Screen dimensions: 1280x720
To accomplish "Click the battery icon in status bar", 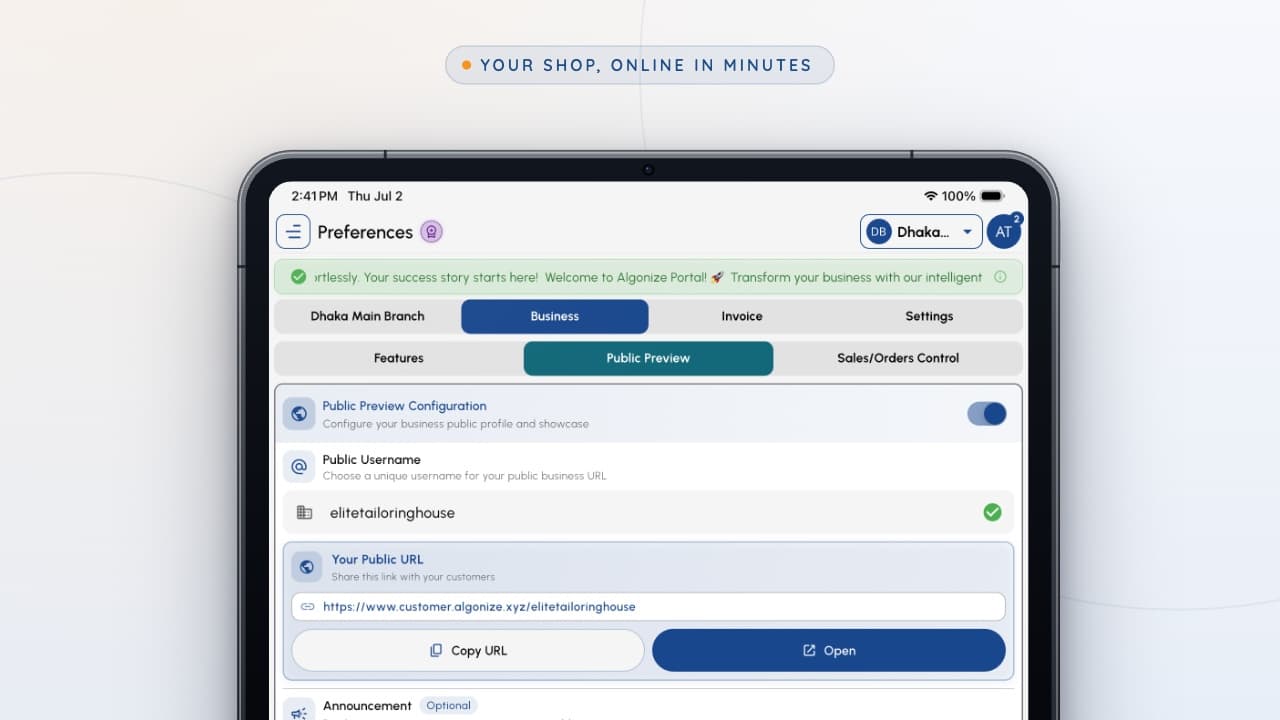I will 992,196.
